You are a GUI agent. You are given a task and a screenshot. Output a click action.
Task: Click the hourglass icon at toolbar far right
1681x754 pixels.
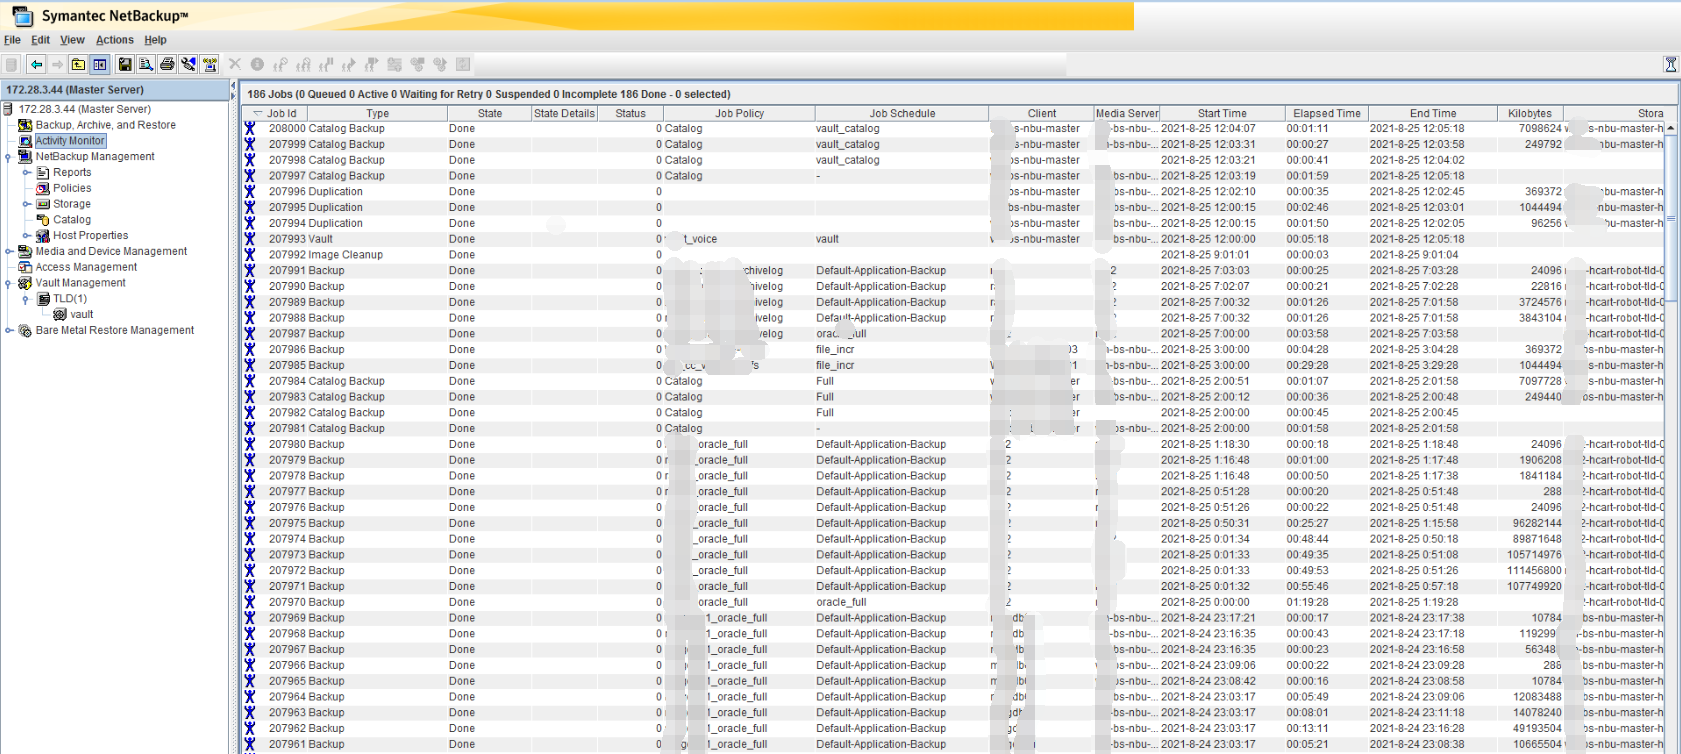pos(1670,64)
